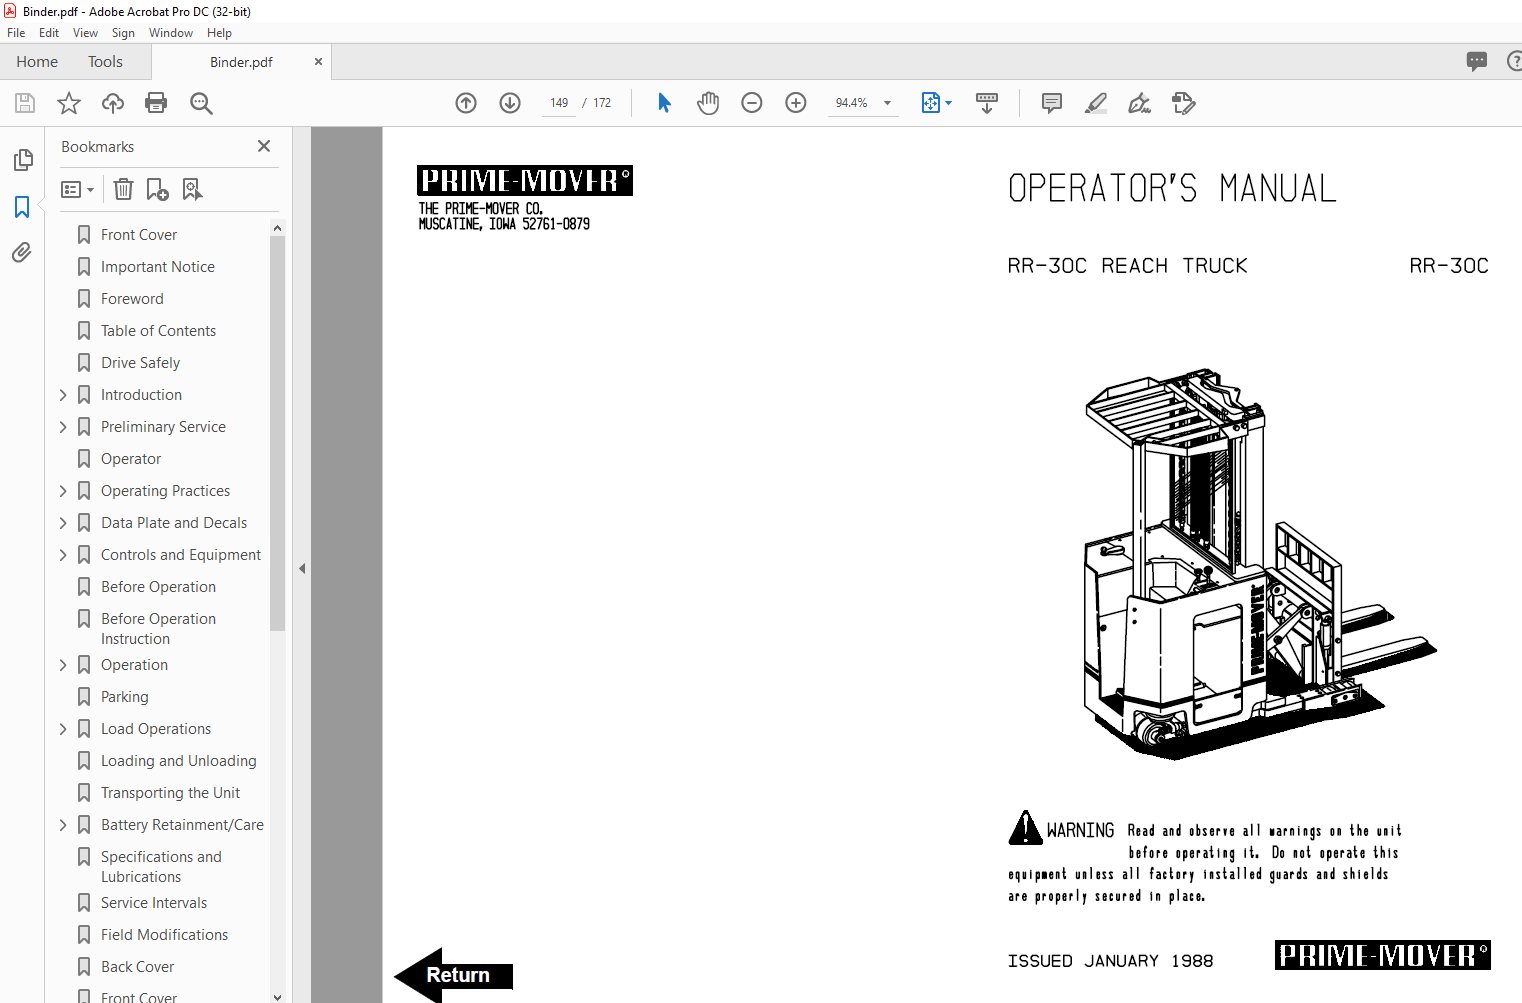Expand Controls and Equipment bookmark
The width and height of the screenshot is (1522, 1003).
[x=63, y=555]
